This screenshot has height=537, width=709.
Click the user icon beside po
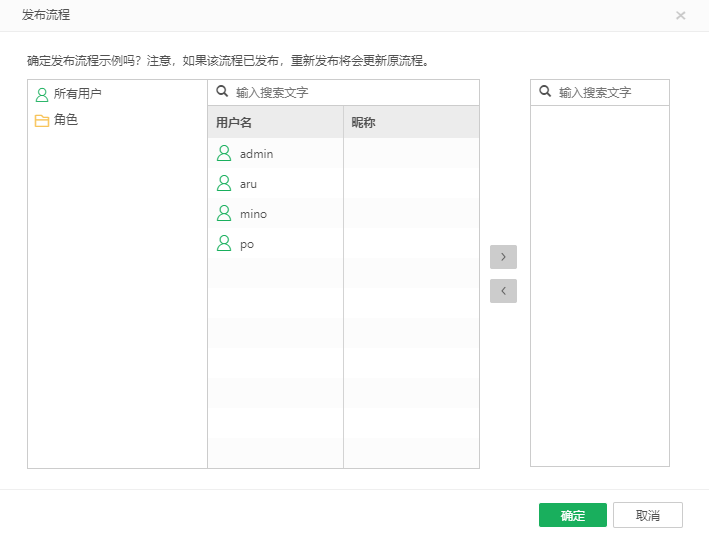[x=224, y=244]
